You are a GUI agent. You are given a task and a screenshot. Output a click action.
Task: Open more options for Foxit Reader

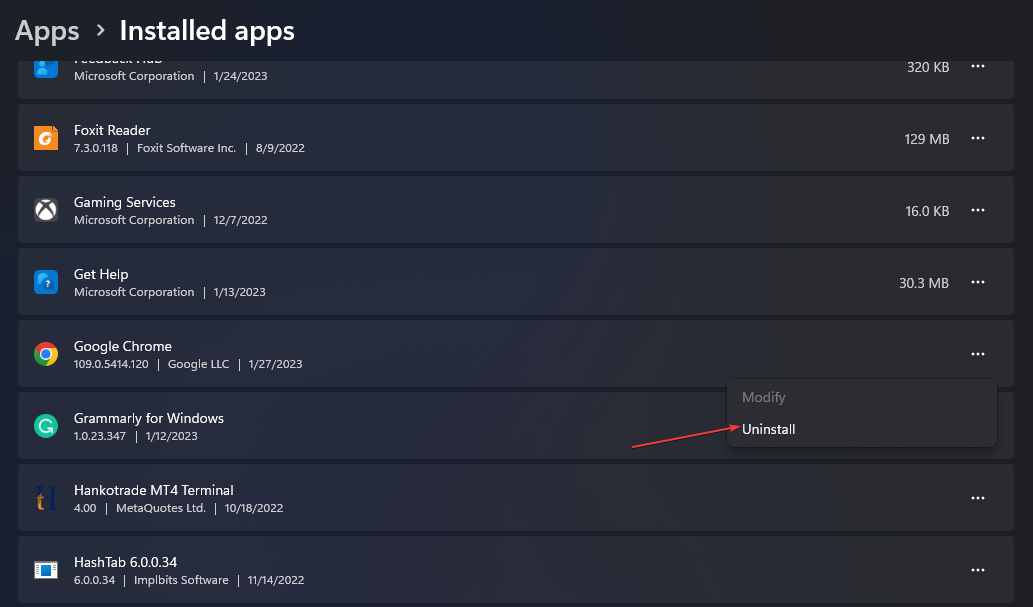(978, 138)
